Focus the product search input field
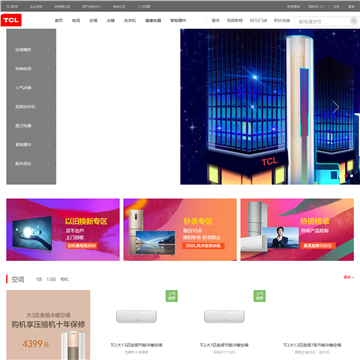Viewport: 360px width, 360px height. [322, 21]
